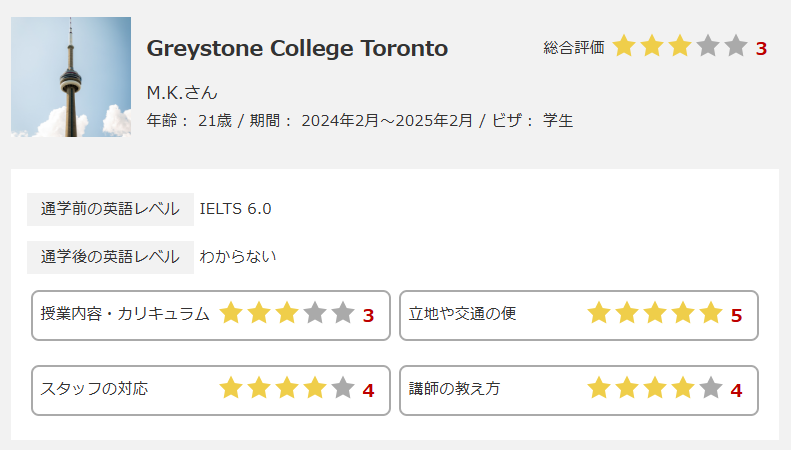The width and height of the screenshot is (791, 450).
Task: Click the third gold star of 総合評価
Action: pos(680,45)
